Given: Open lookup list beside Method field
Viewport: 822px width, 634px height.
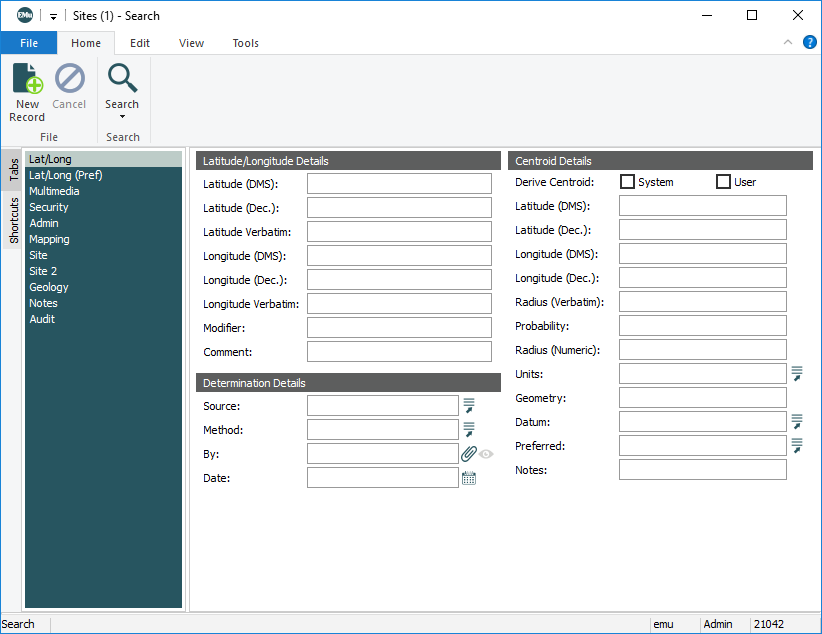Looking at the screenshot, I should [468, 430].
